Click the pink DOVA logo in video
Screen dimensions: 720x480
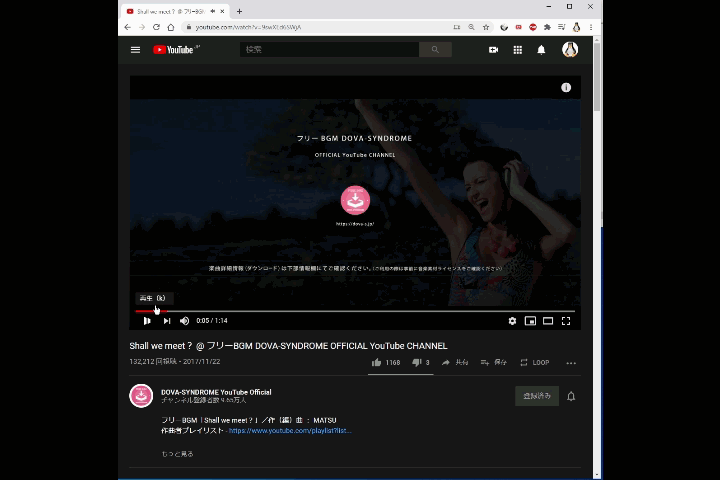[x=355, y=200]
